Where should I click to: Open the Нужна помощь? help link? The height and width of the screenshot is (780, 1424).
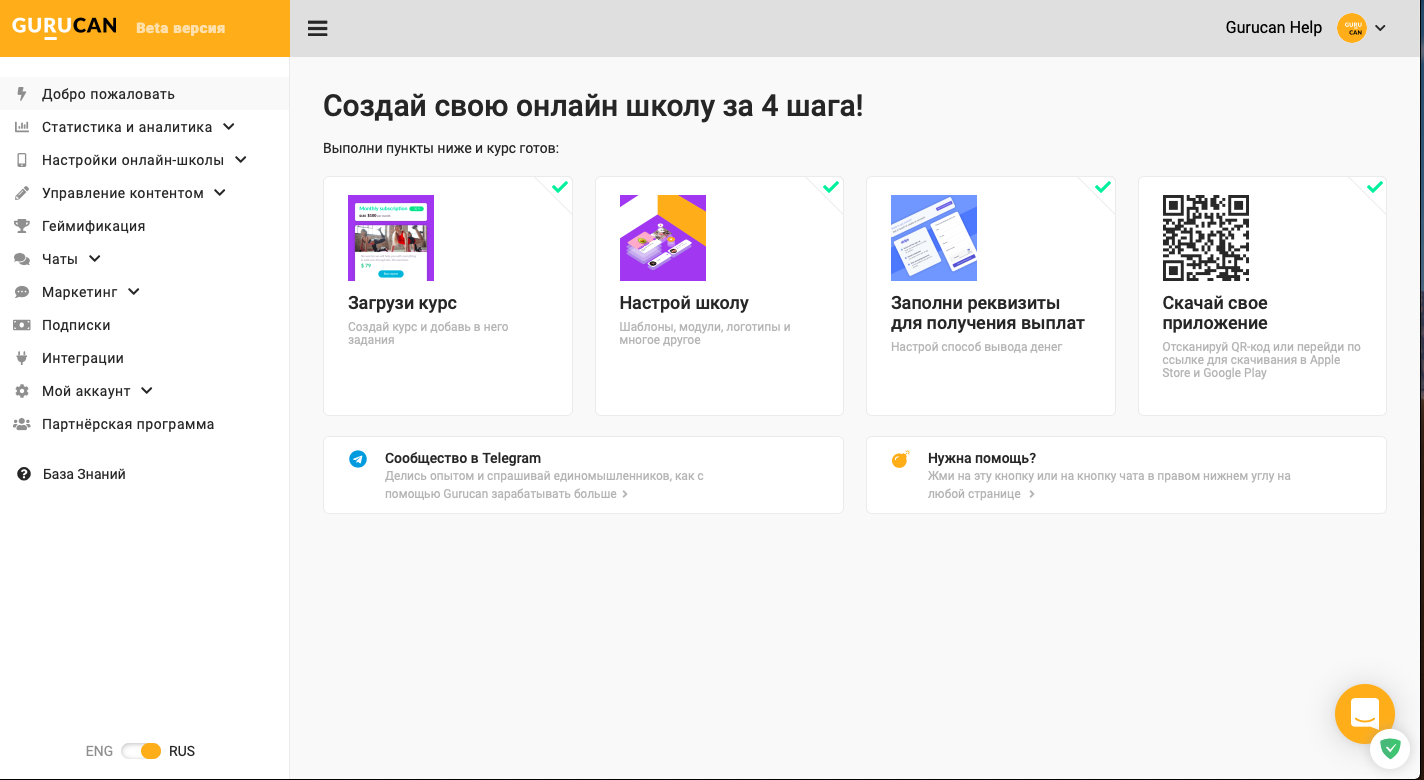(x=982, y=459)
